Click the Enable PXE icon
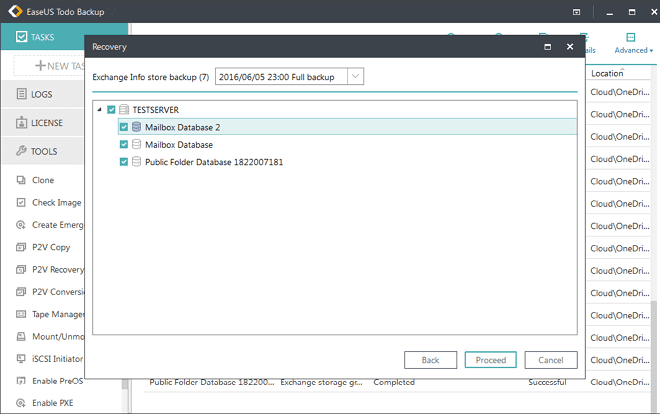This screenshot has height=414, width=660. 21,403
